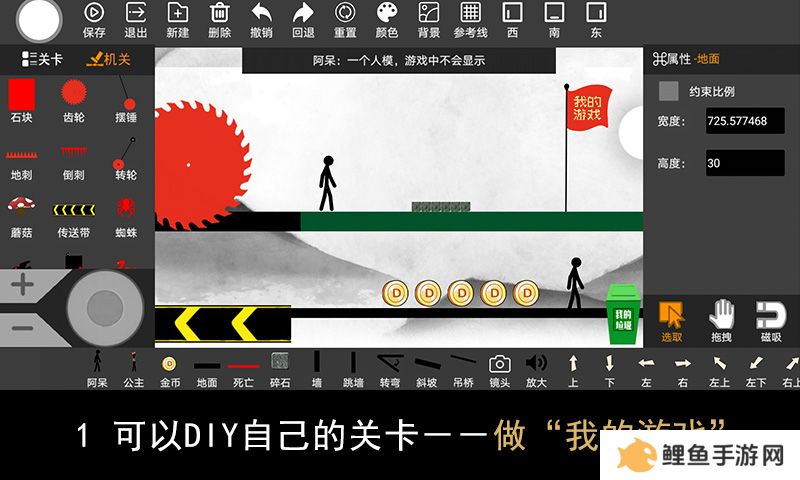Redo with the 回退 arrow
Viewport: 800px width, 480px height.
[x=303, y=12]
